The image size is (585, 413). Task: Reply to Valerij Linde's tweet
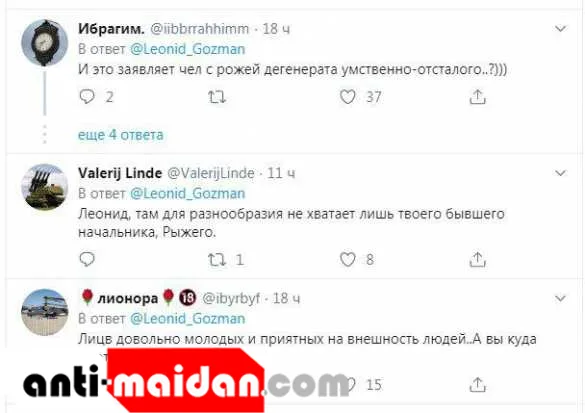tap(87, 259)
